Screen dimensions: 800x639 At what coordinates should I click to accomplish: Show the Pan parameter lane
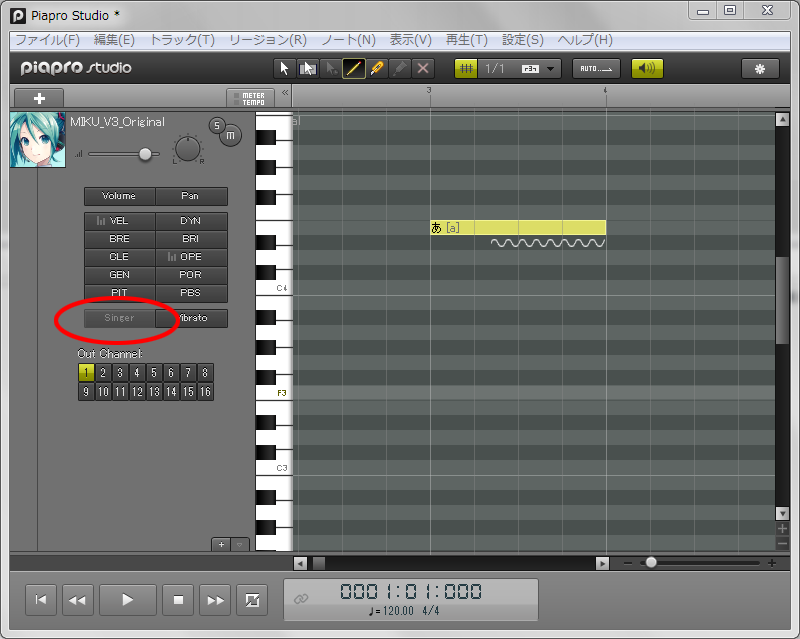(191, 196)
